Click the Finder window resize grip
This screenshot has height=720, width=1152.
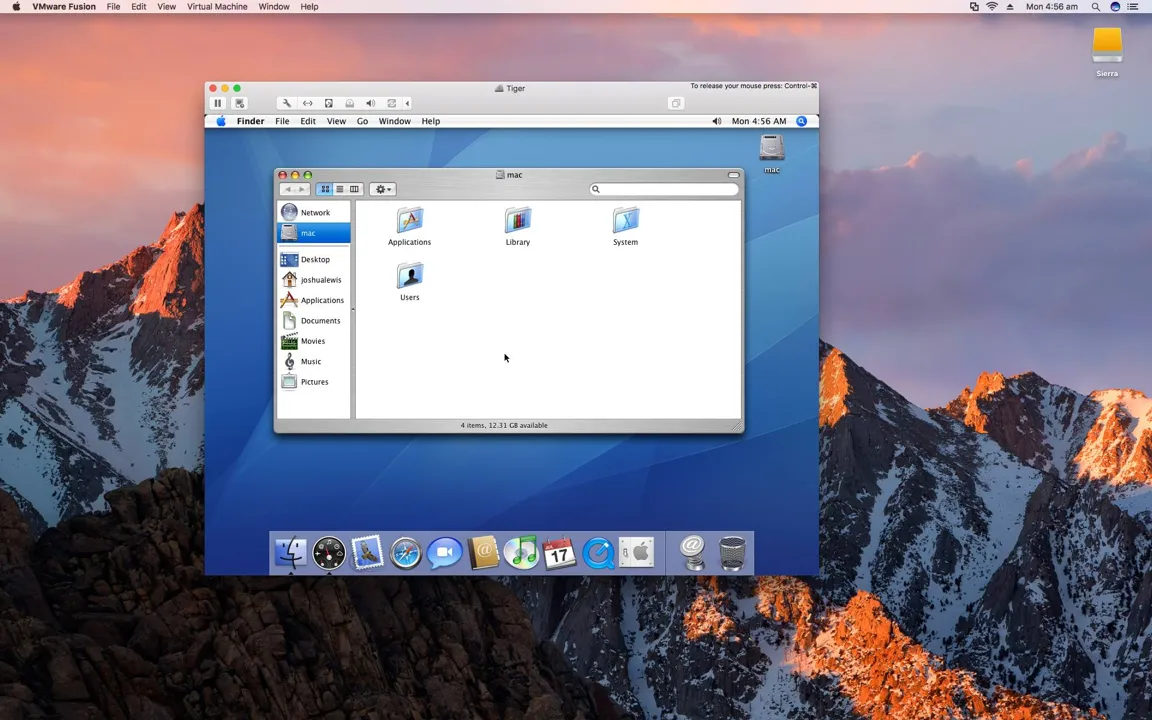point(736,426)
